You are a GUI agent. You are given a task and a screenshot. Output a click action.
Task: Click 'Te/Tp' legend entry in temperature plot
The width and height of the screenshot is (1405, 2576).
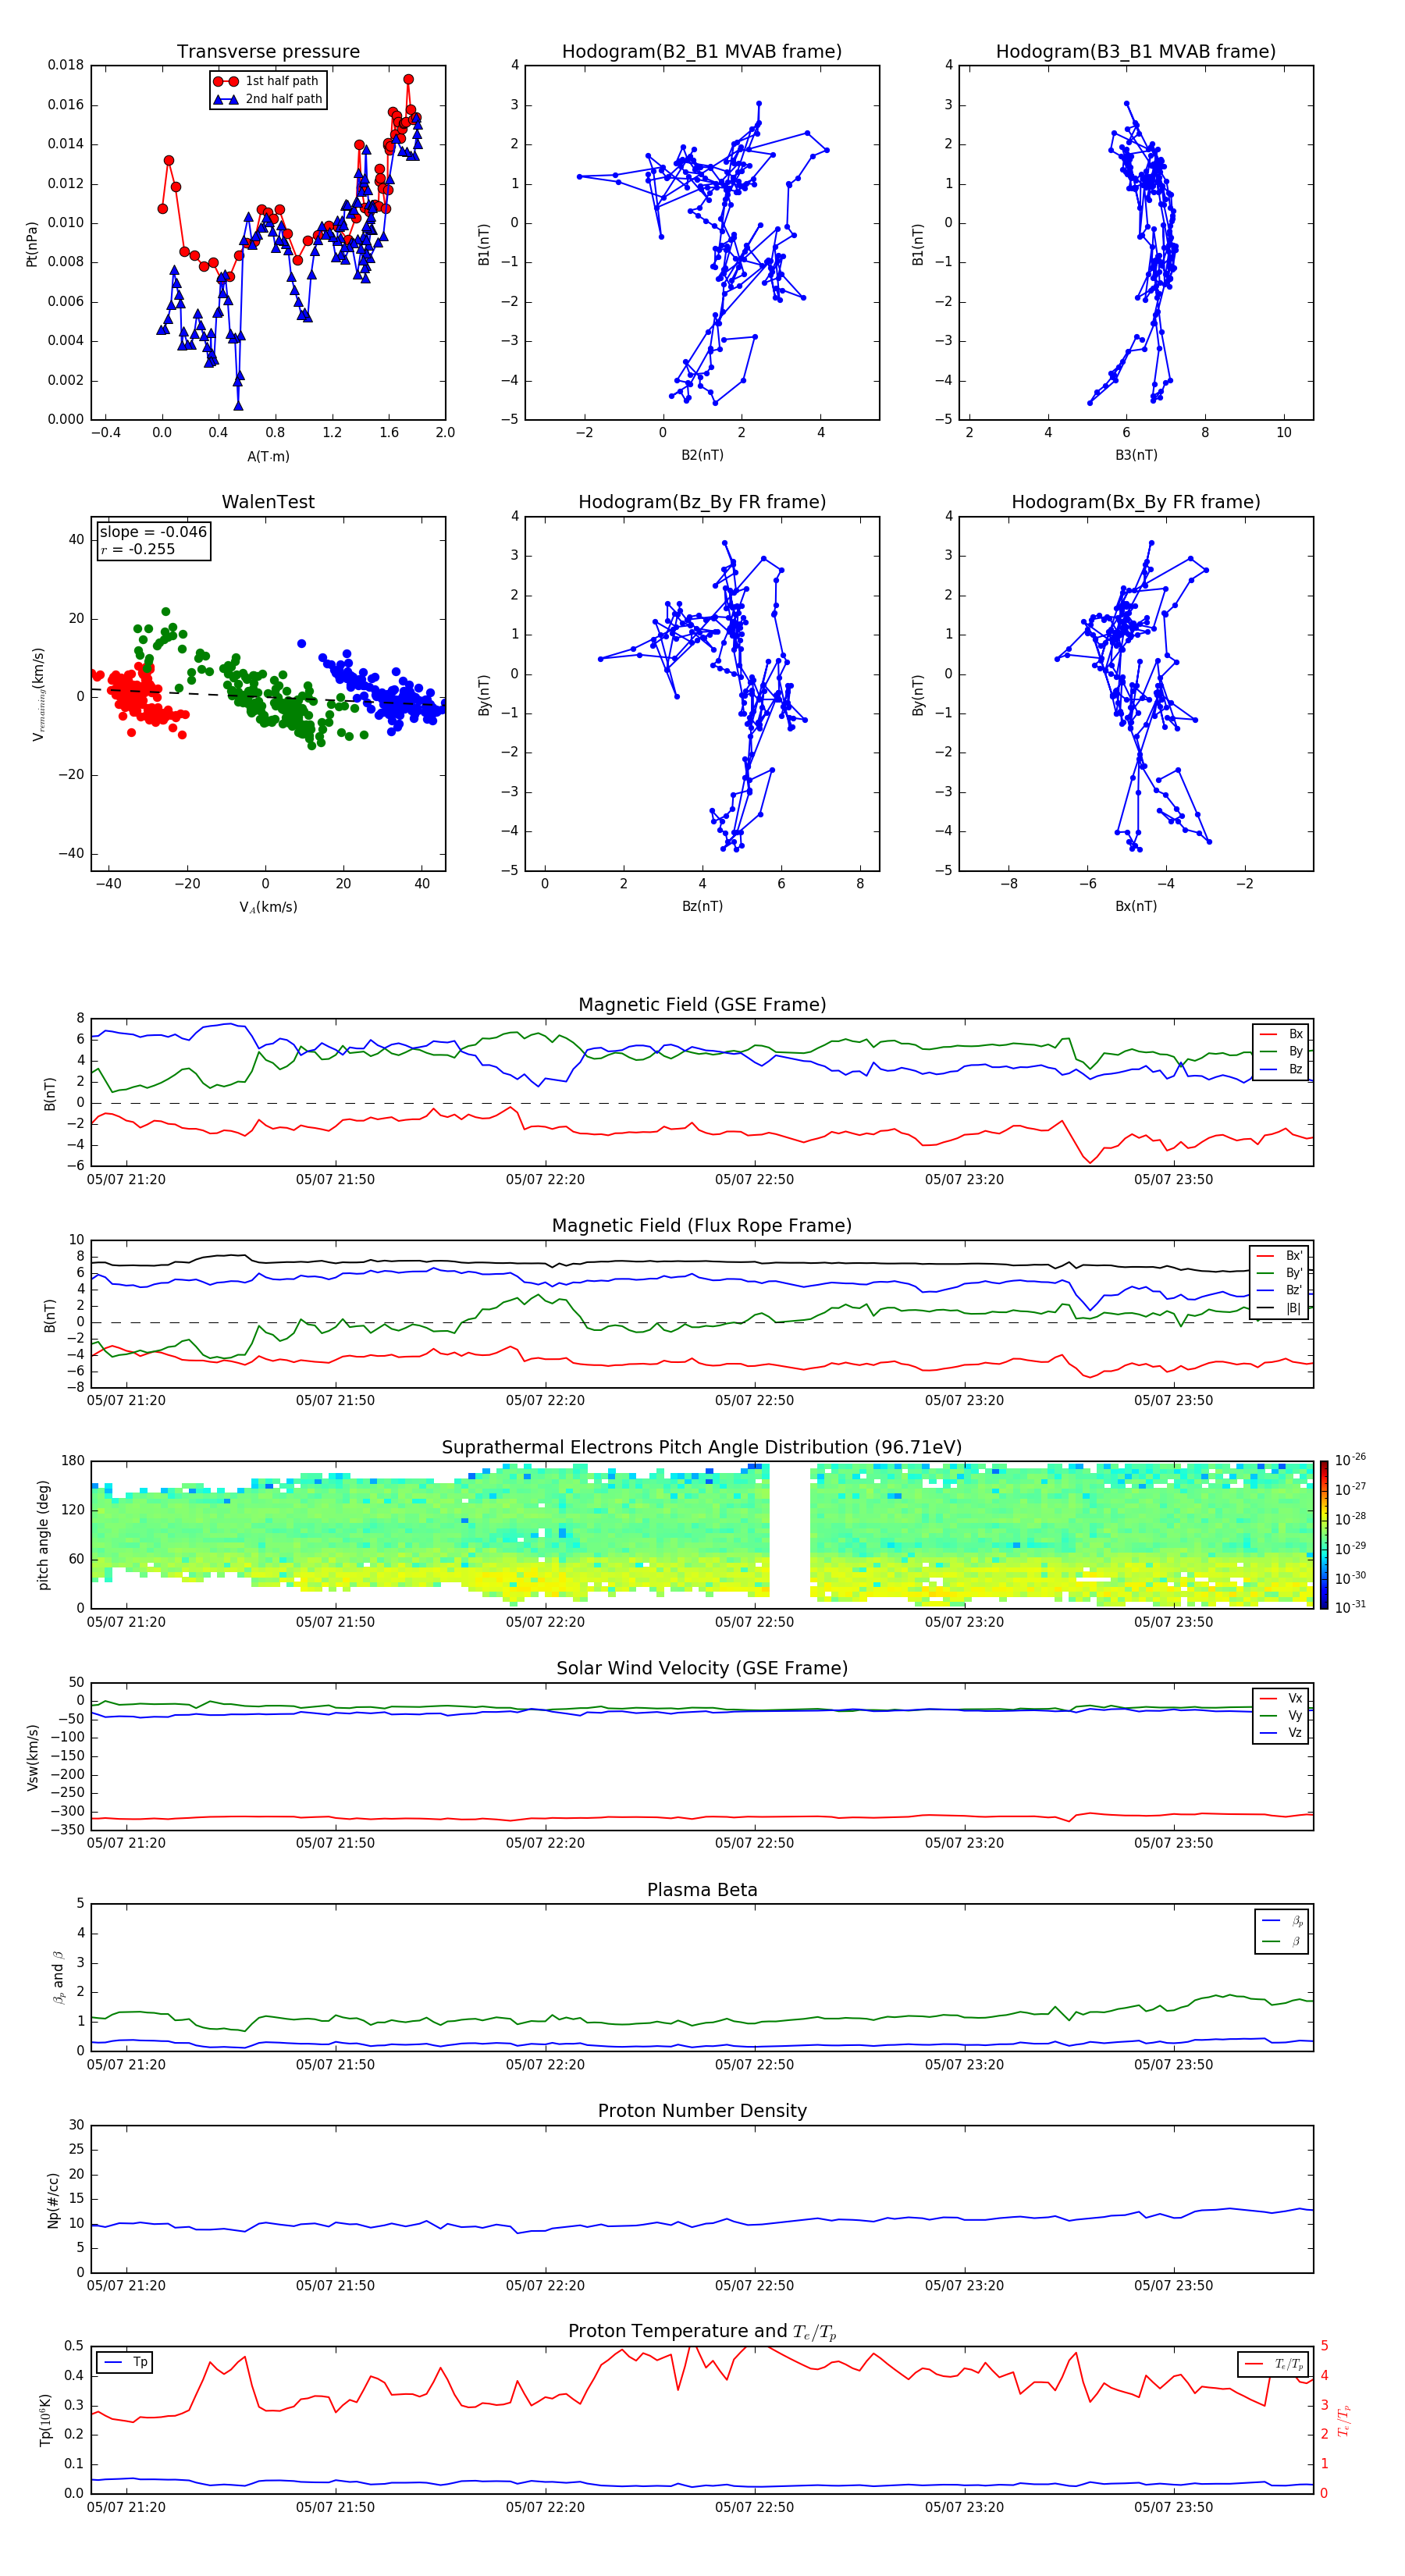click(1274, 2364)
